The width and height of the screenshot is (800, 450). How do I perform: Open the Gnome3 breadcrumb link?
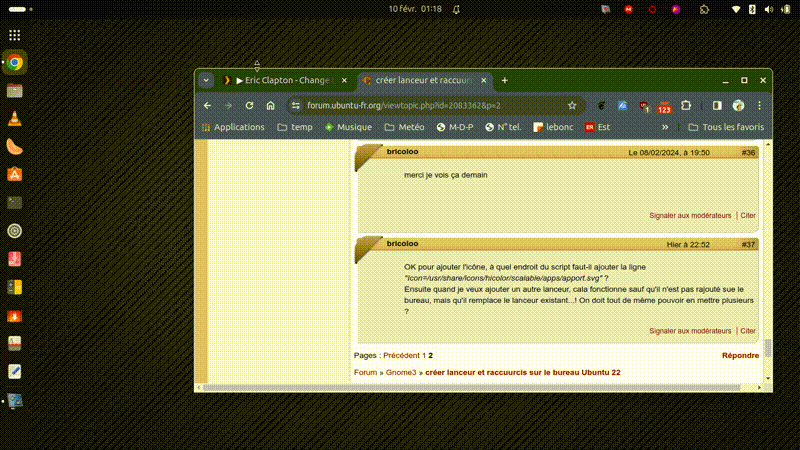(401, 372)
